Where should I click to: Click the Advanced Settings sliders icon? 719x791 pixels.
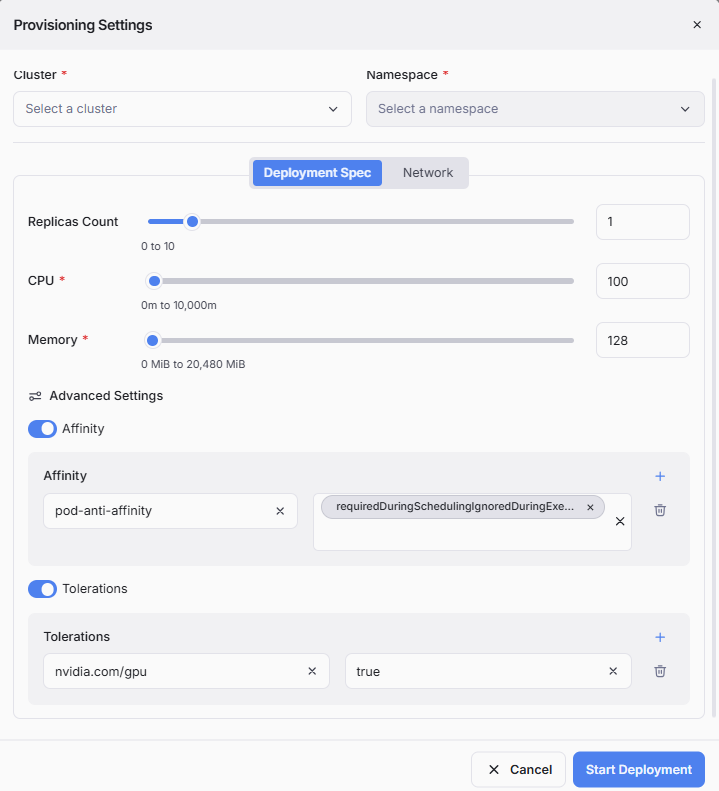click(x=35, y=396)
